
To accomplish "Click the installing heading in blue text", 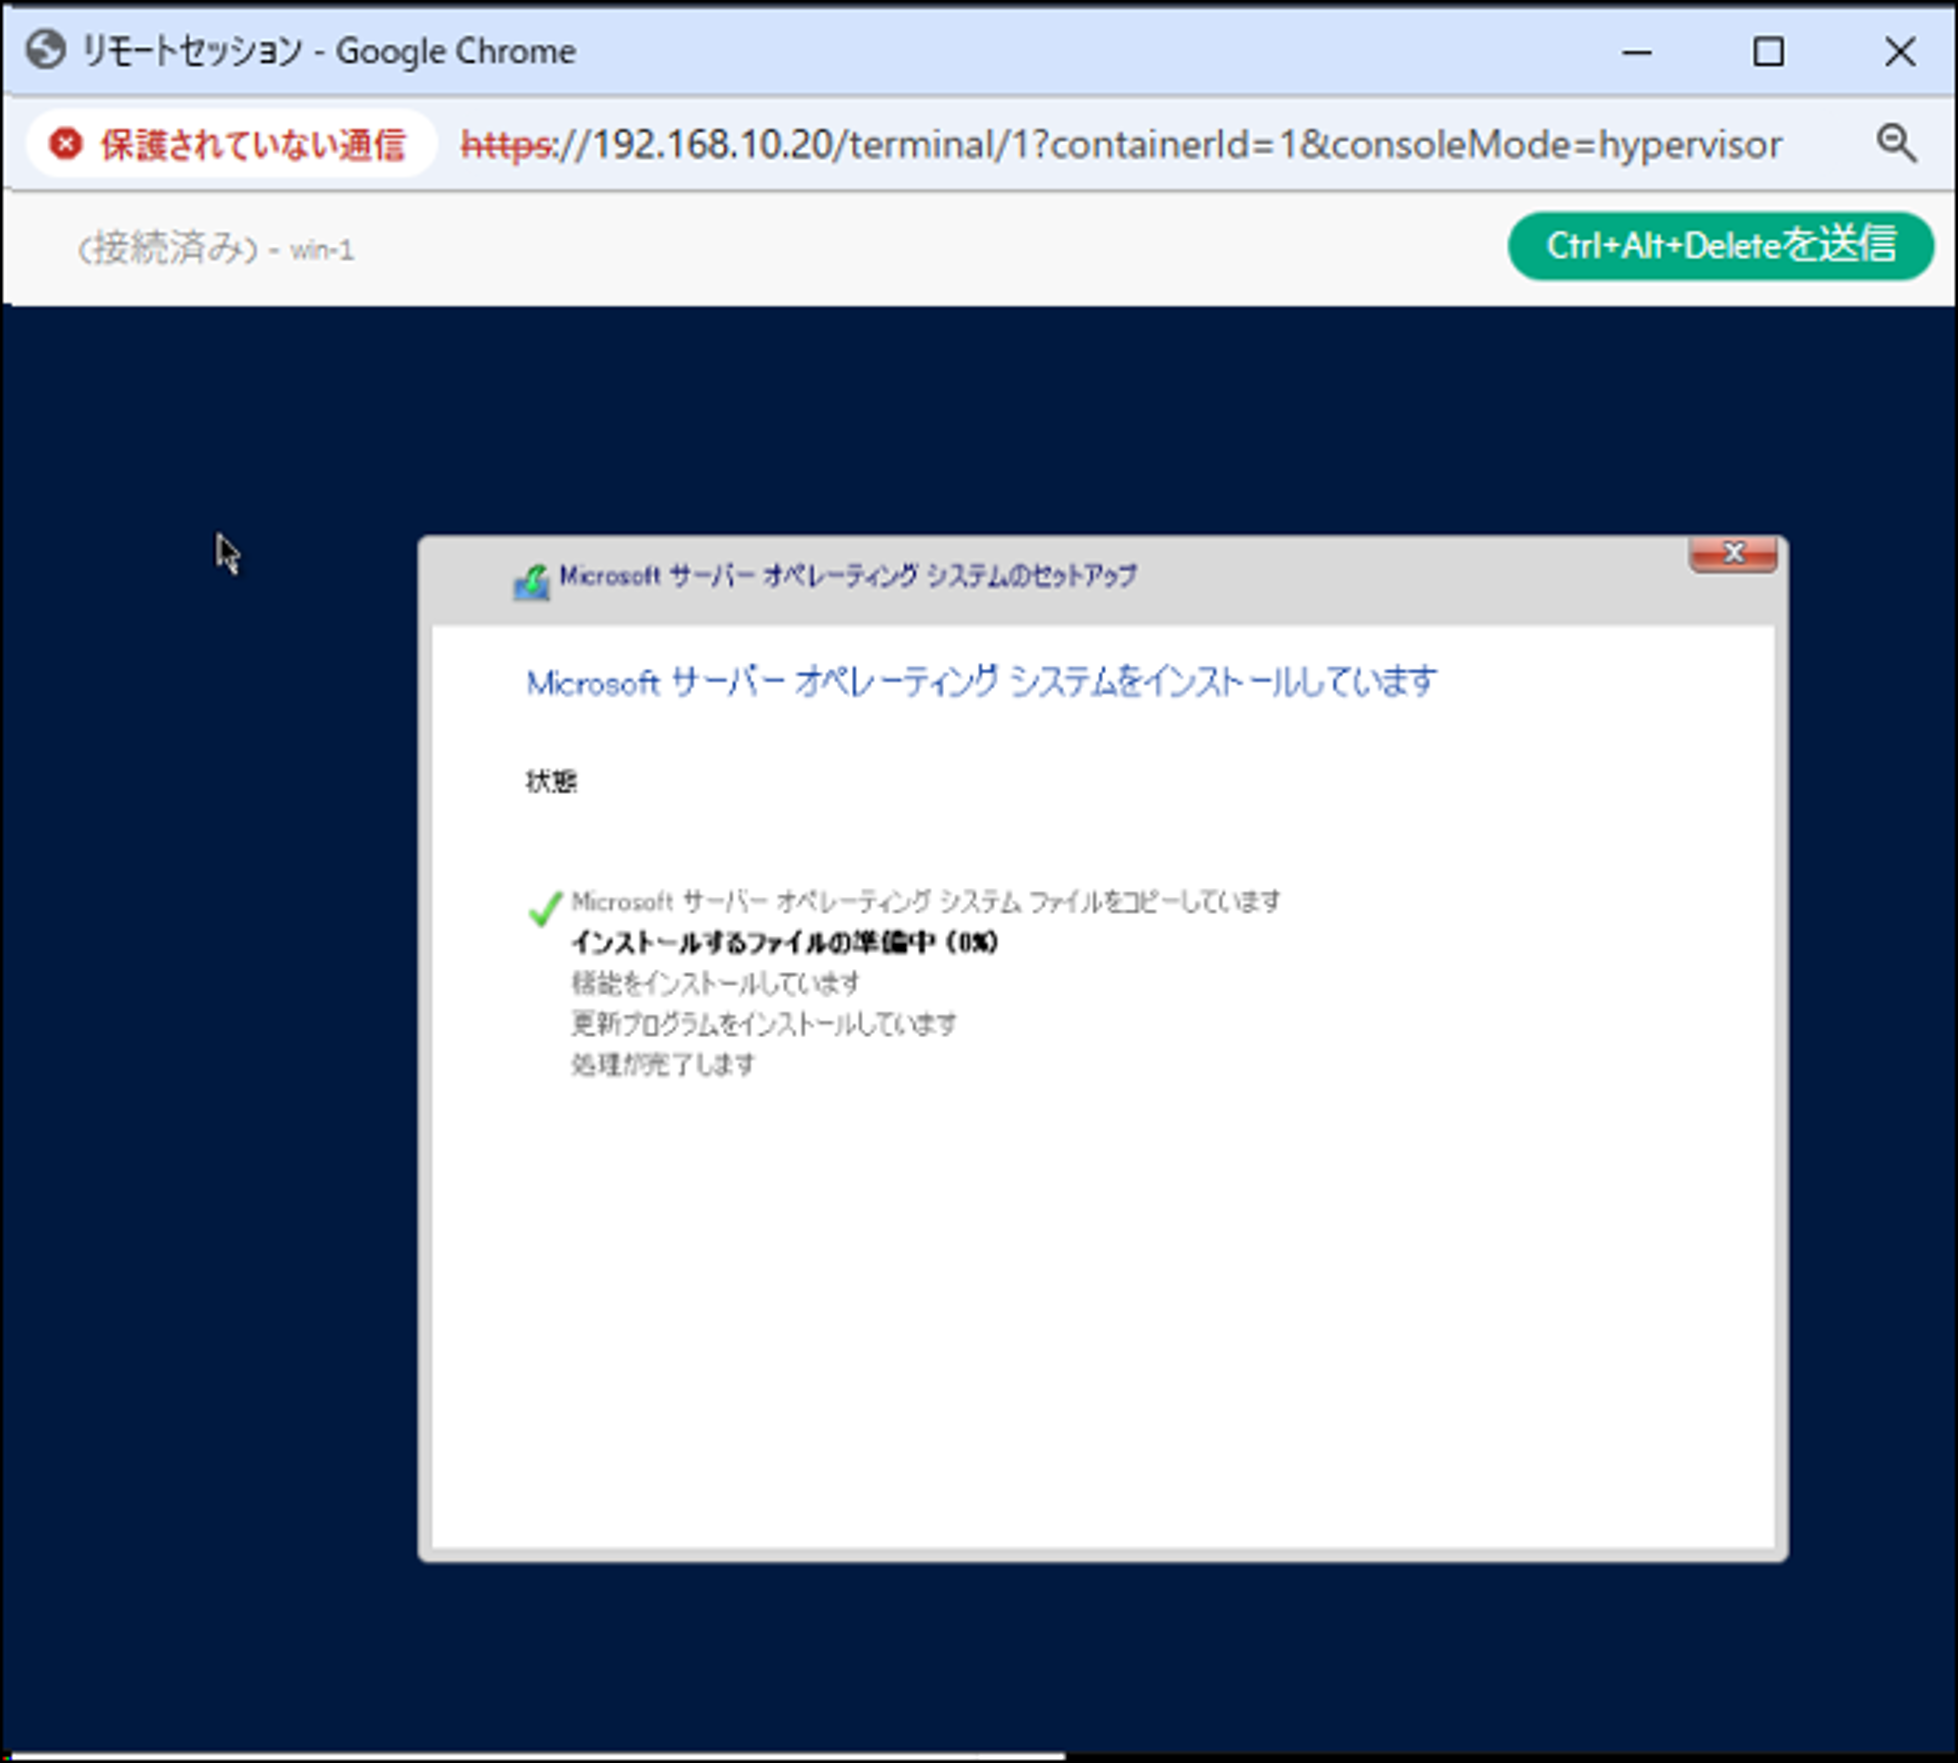I will tap(981, 683).
